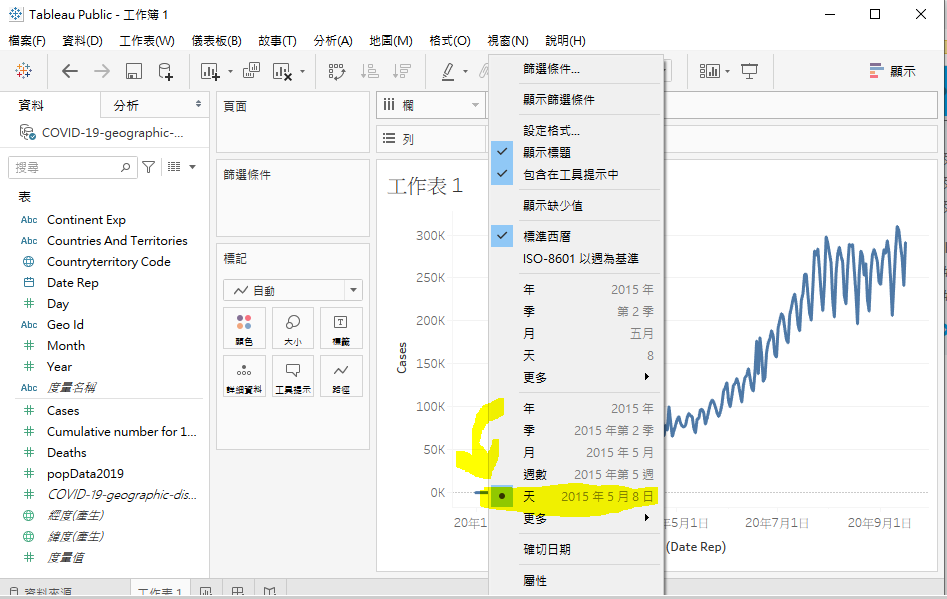Select 天 2015 年 5 月 8 日 option
The image size is (947, 599).
[x=576, y=496]
